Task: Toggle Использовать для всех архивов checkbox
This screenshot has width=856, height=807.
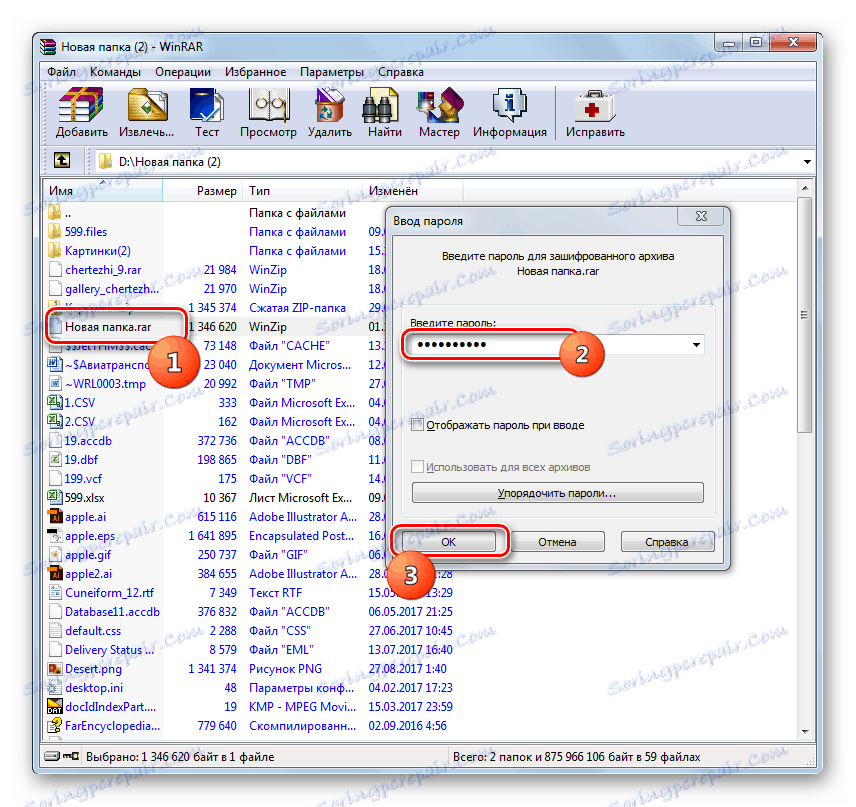Action: 418,467
